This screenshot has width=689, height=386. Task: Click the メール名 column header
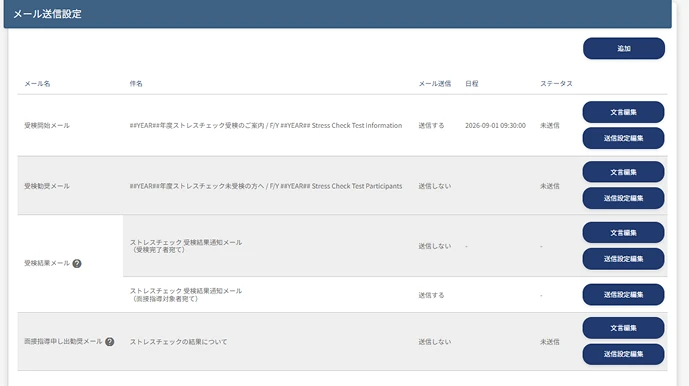37,84
